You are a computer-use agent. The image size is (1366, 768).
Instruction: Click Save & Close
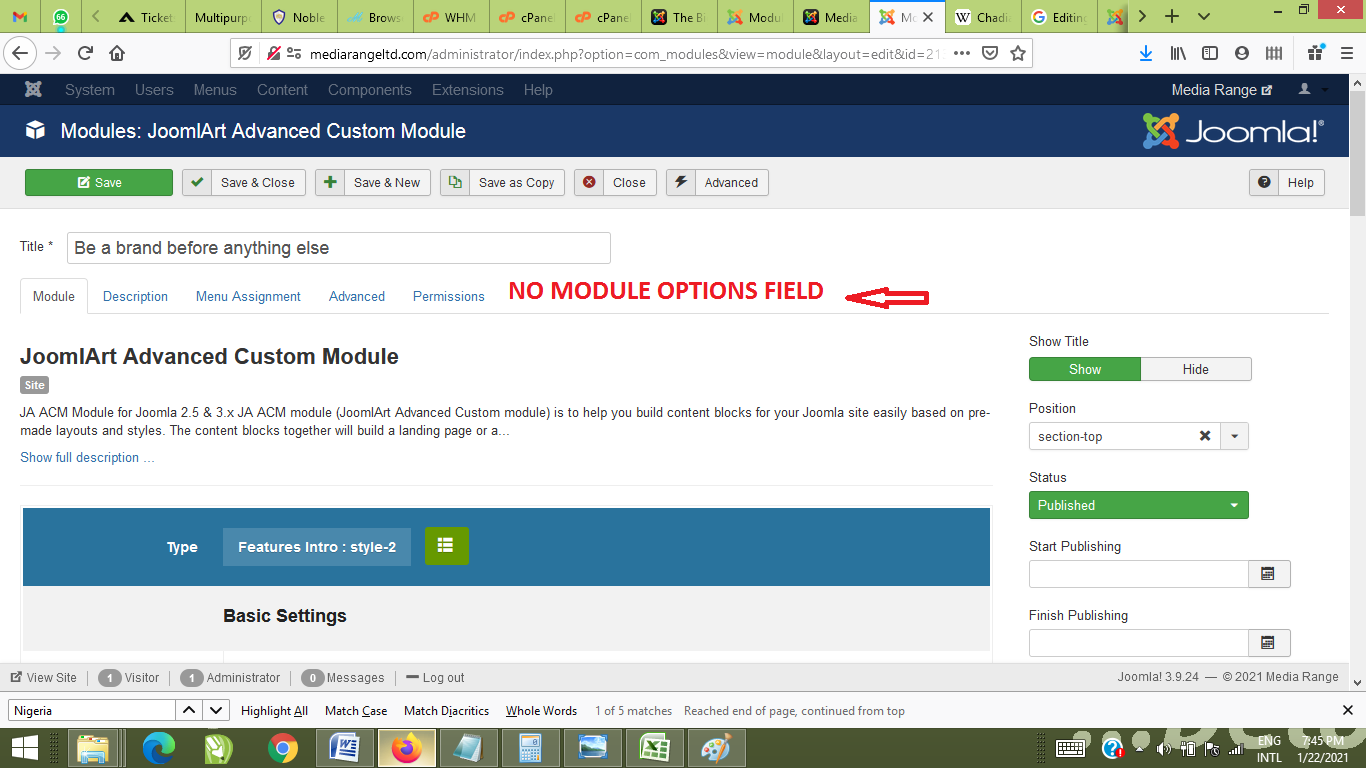coord(244,182)
